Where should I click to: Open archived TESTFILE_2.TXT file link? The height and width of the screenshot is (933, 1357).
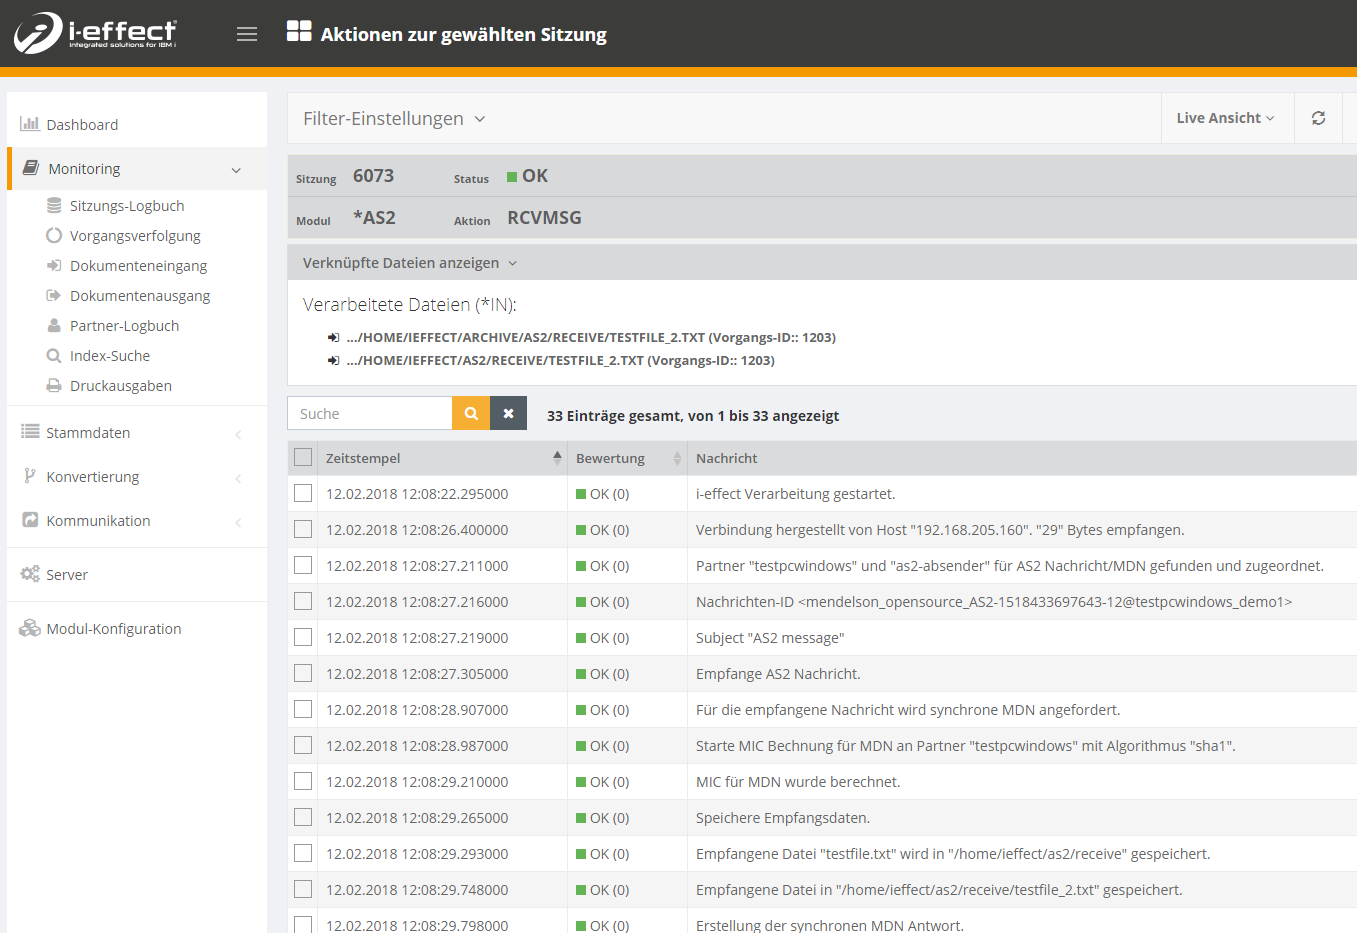[590, 338]
